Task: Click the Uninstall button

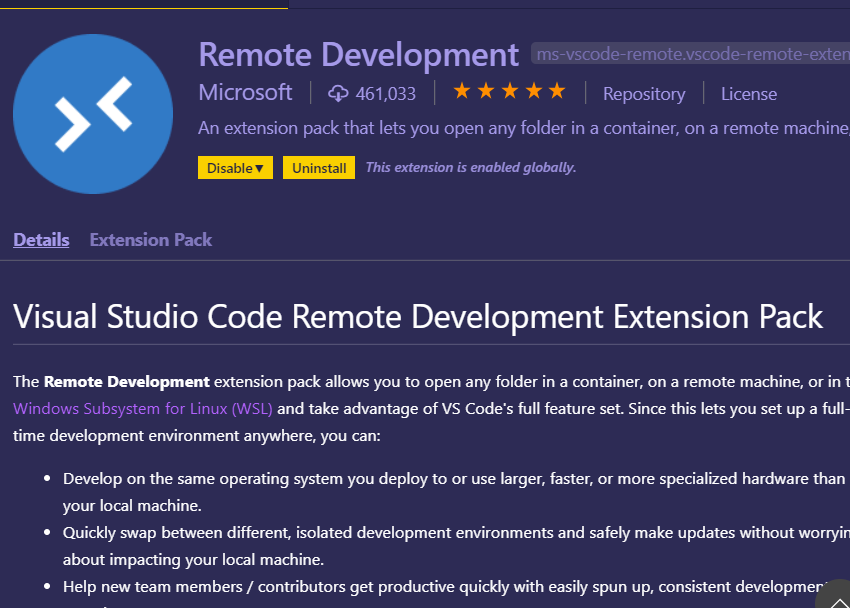Action: pos(318,167)
